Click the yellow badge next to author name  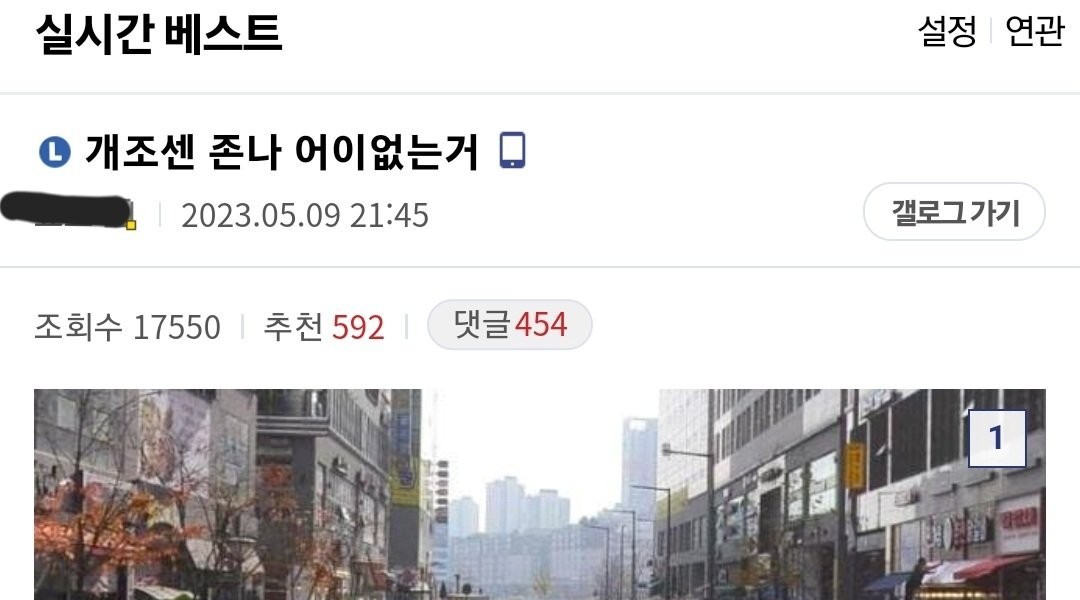(x=131, y=224)
